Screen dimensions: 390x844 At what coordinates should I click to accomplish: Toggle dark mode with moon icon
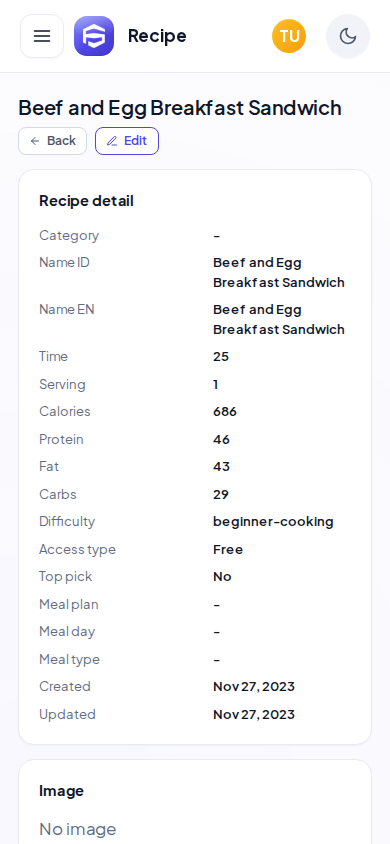[x=348, y=36]
